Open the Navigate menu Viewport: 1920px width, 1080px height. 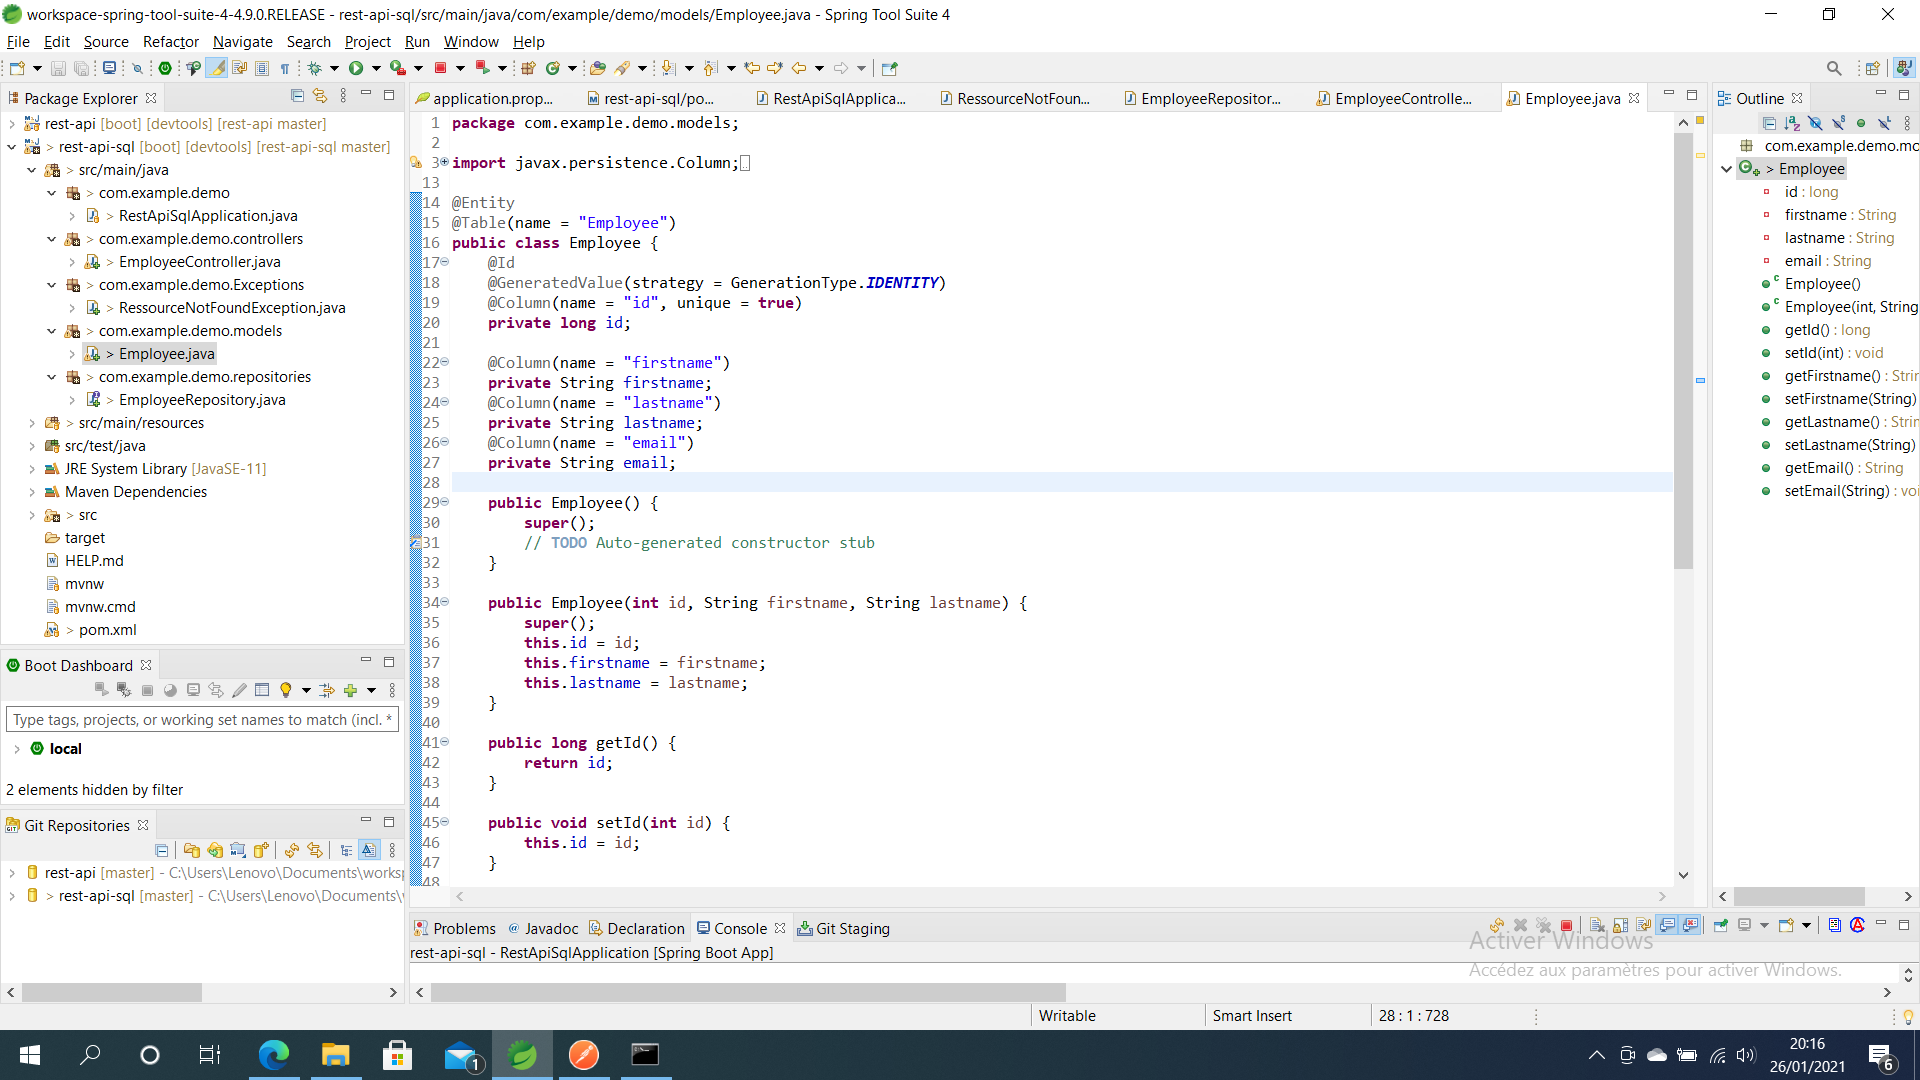(242, 42)
